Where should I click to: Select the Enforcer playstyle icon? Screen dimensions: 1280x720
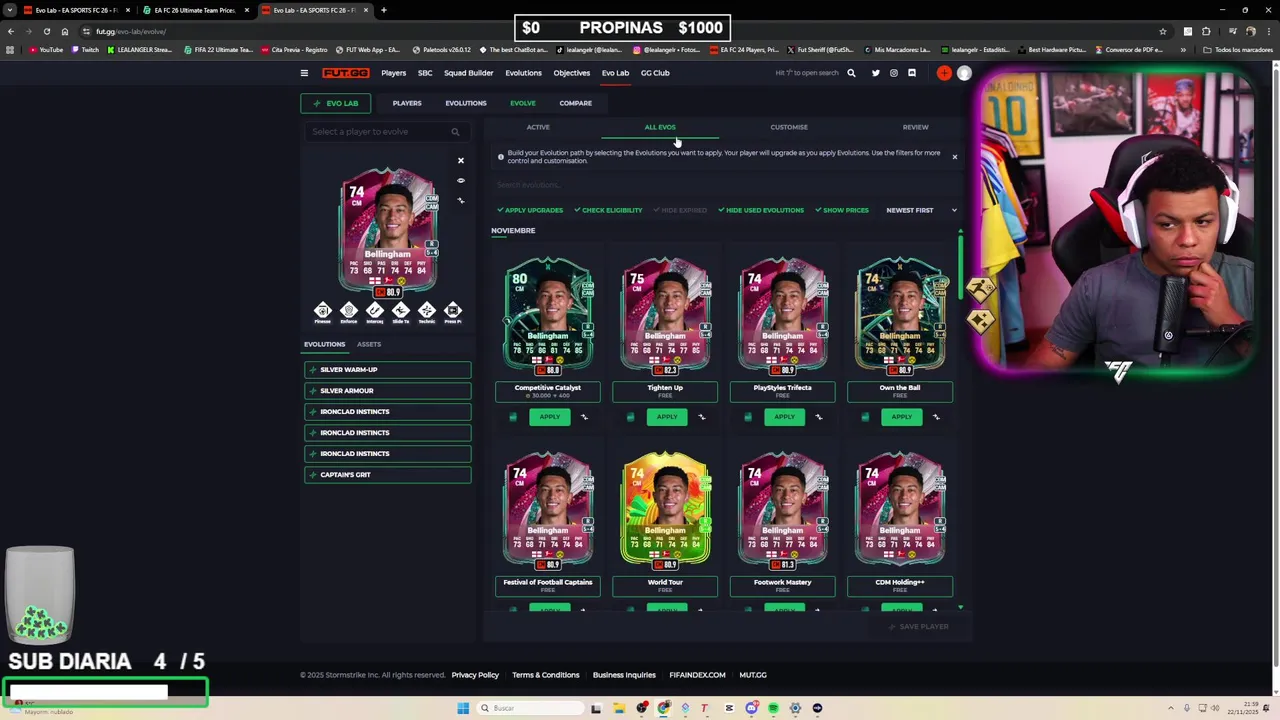[348, 311]
